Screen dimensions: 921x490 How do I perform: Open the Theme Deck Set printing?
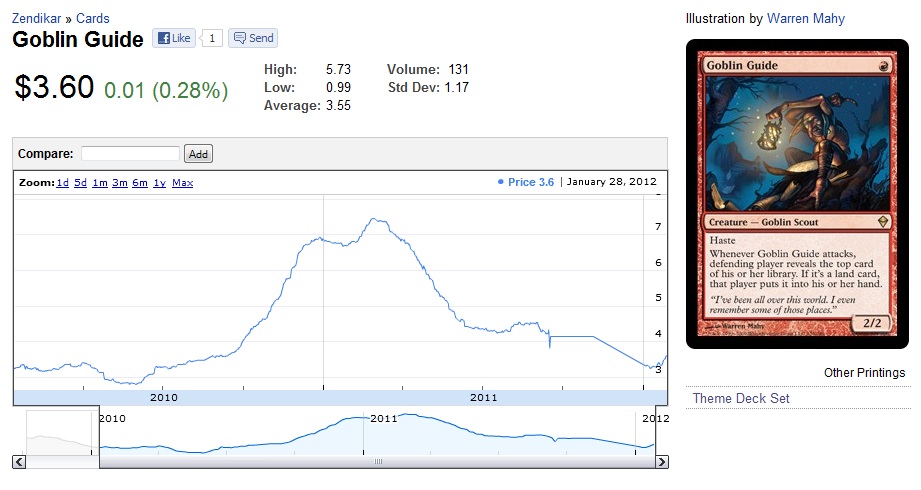point(741,398)
